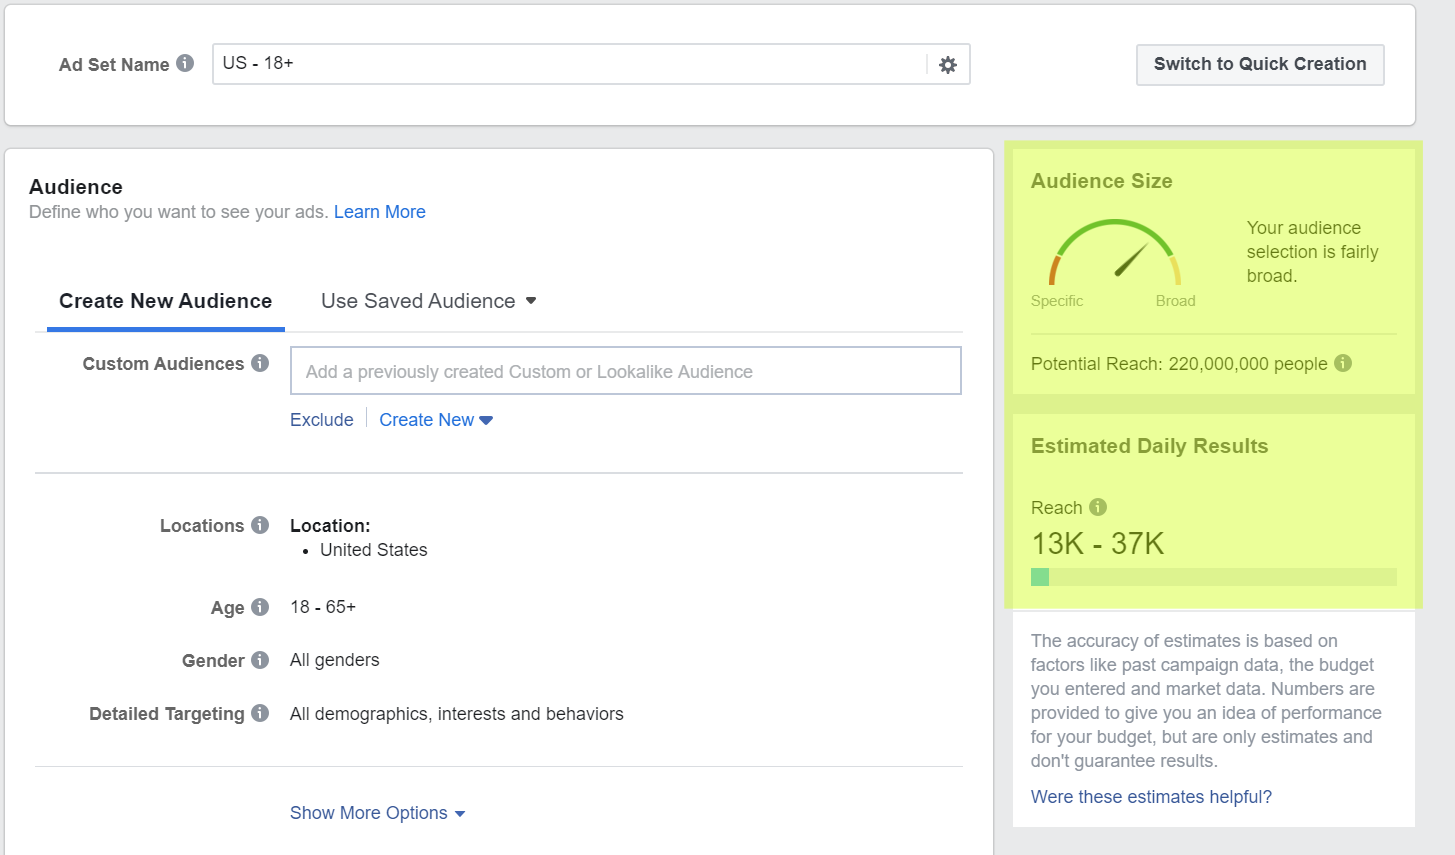
Task: Click All demographics, interests and behaviors text
Action: [x=457, y=714]
